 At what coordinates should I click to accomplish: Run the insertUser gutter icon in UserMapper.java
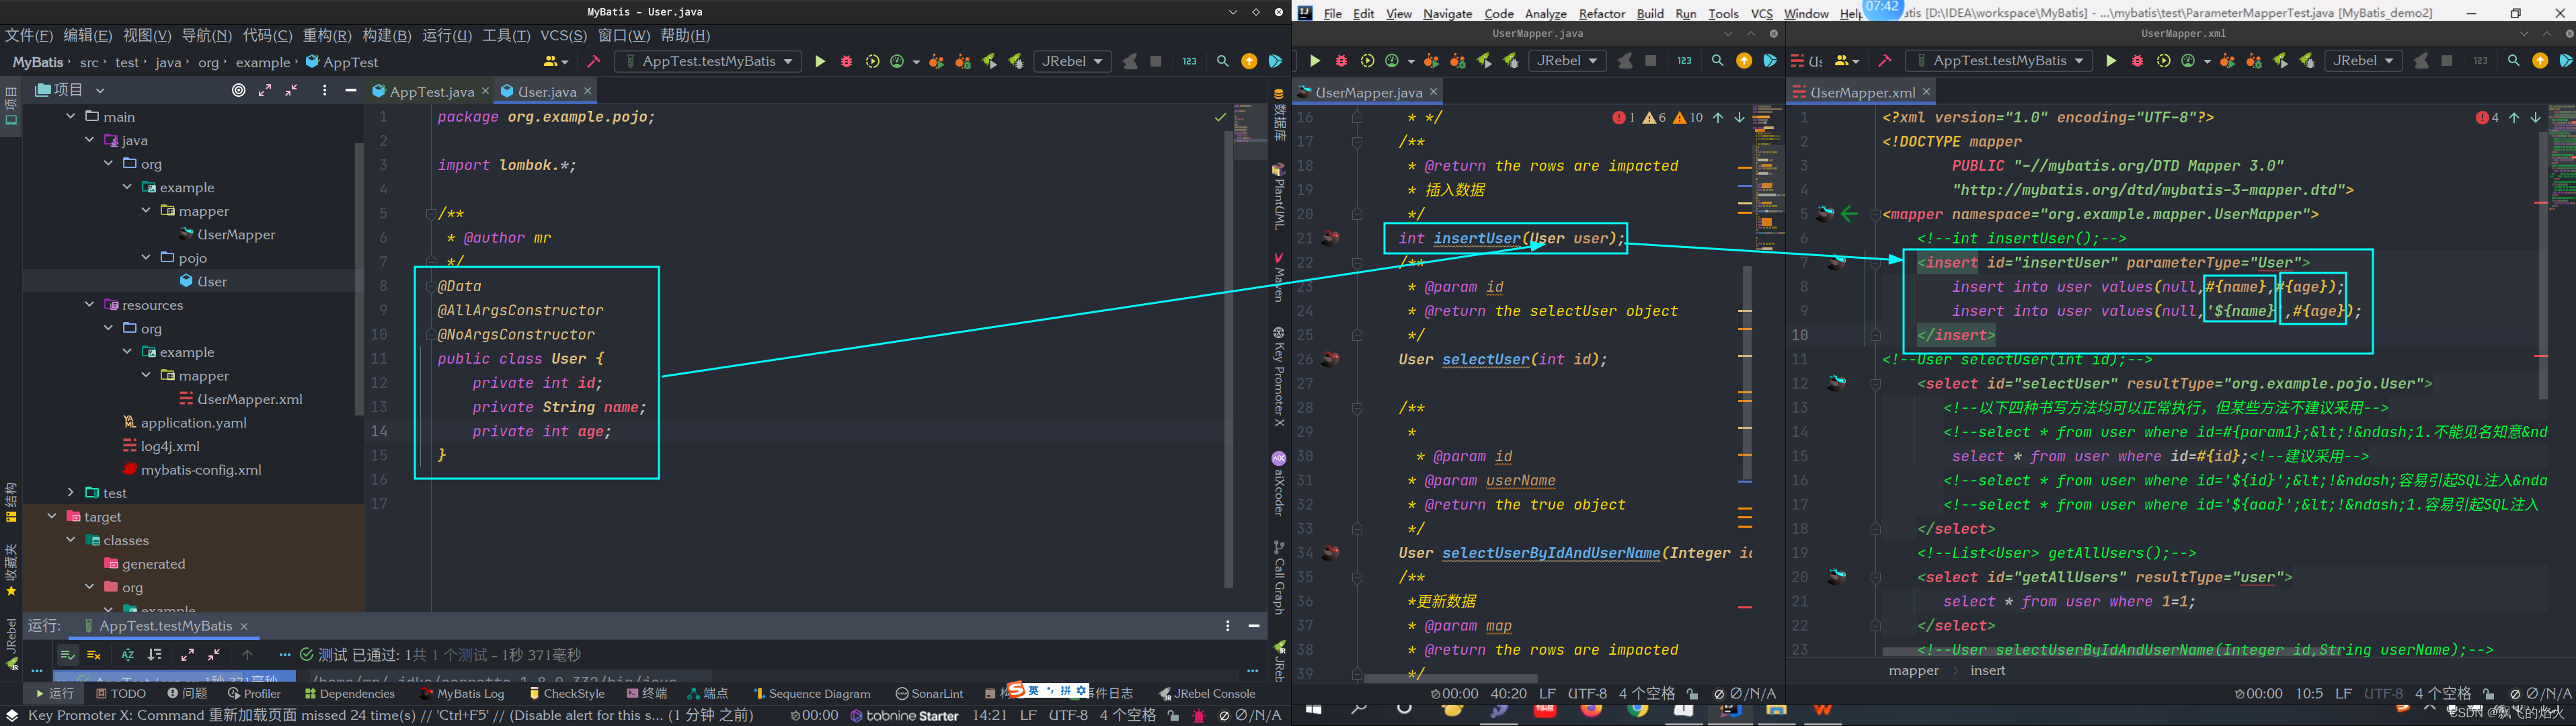pos(1330,238)
